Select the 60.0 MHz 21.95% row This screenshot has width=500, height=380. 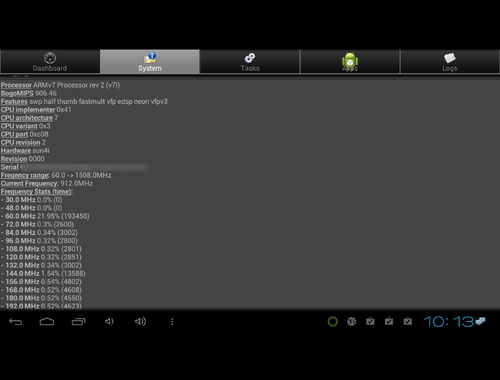click(x=45, y=216)
